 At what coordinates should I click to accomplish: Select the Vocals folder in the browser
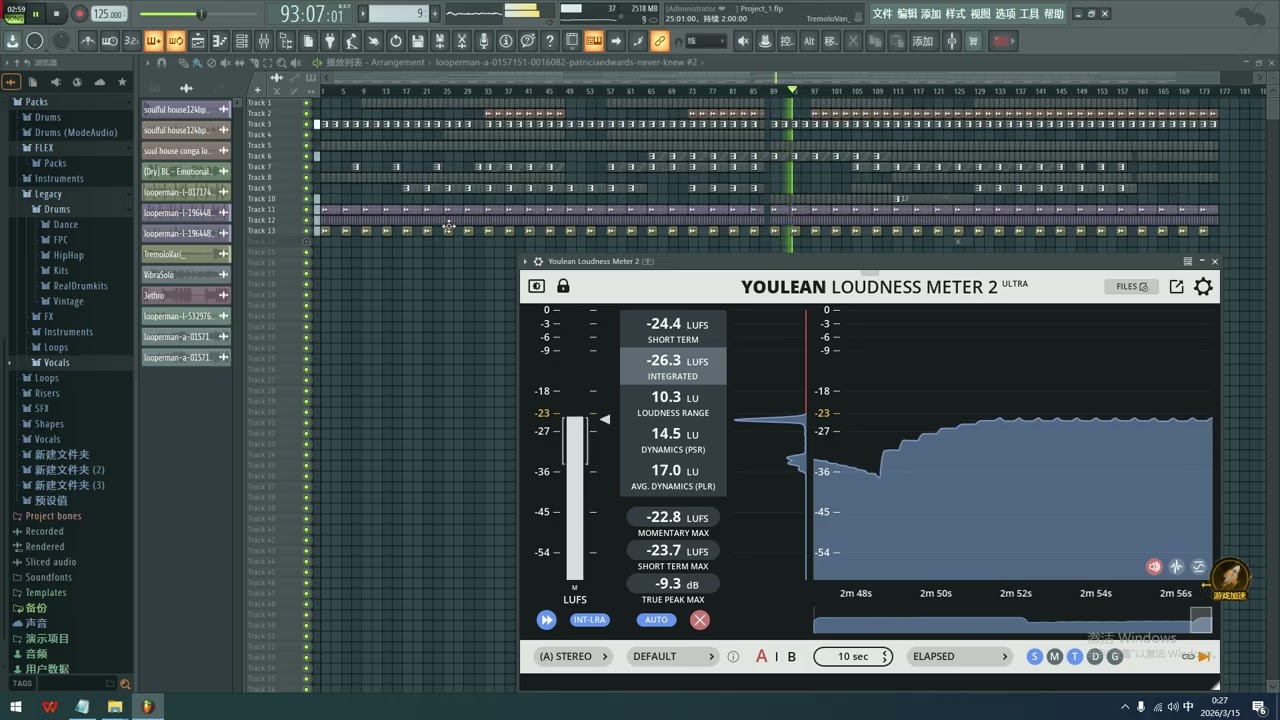56,363
